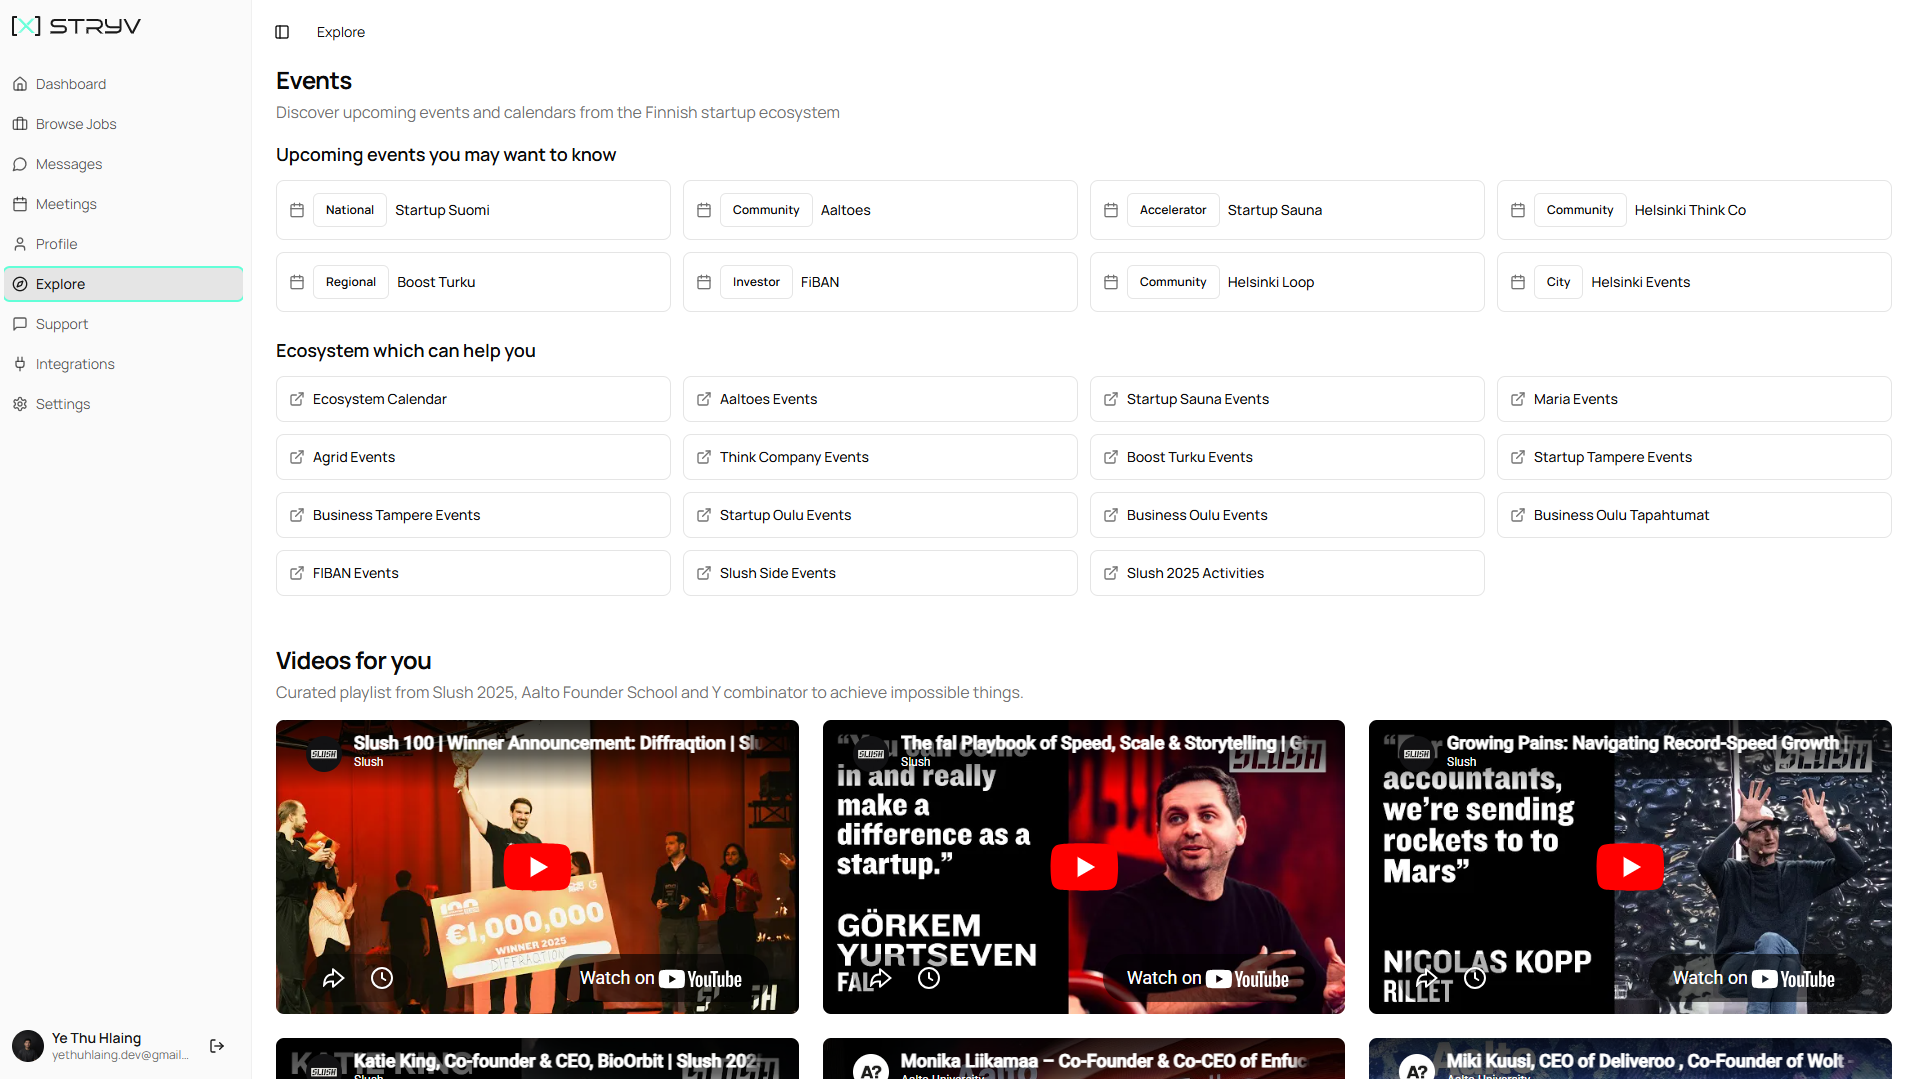The image size is (1915, 1079).
Task: Open Meetings page
Action: tap(123, 204)
